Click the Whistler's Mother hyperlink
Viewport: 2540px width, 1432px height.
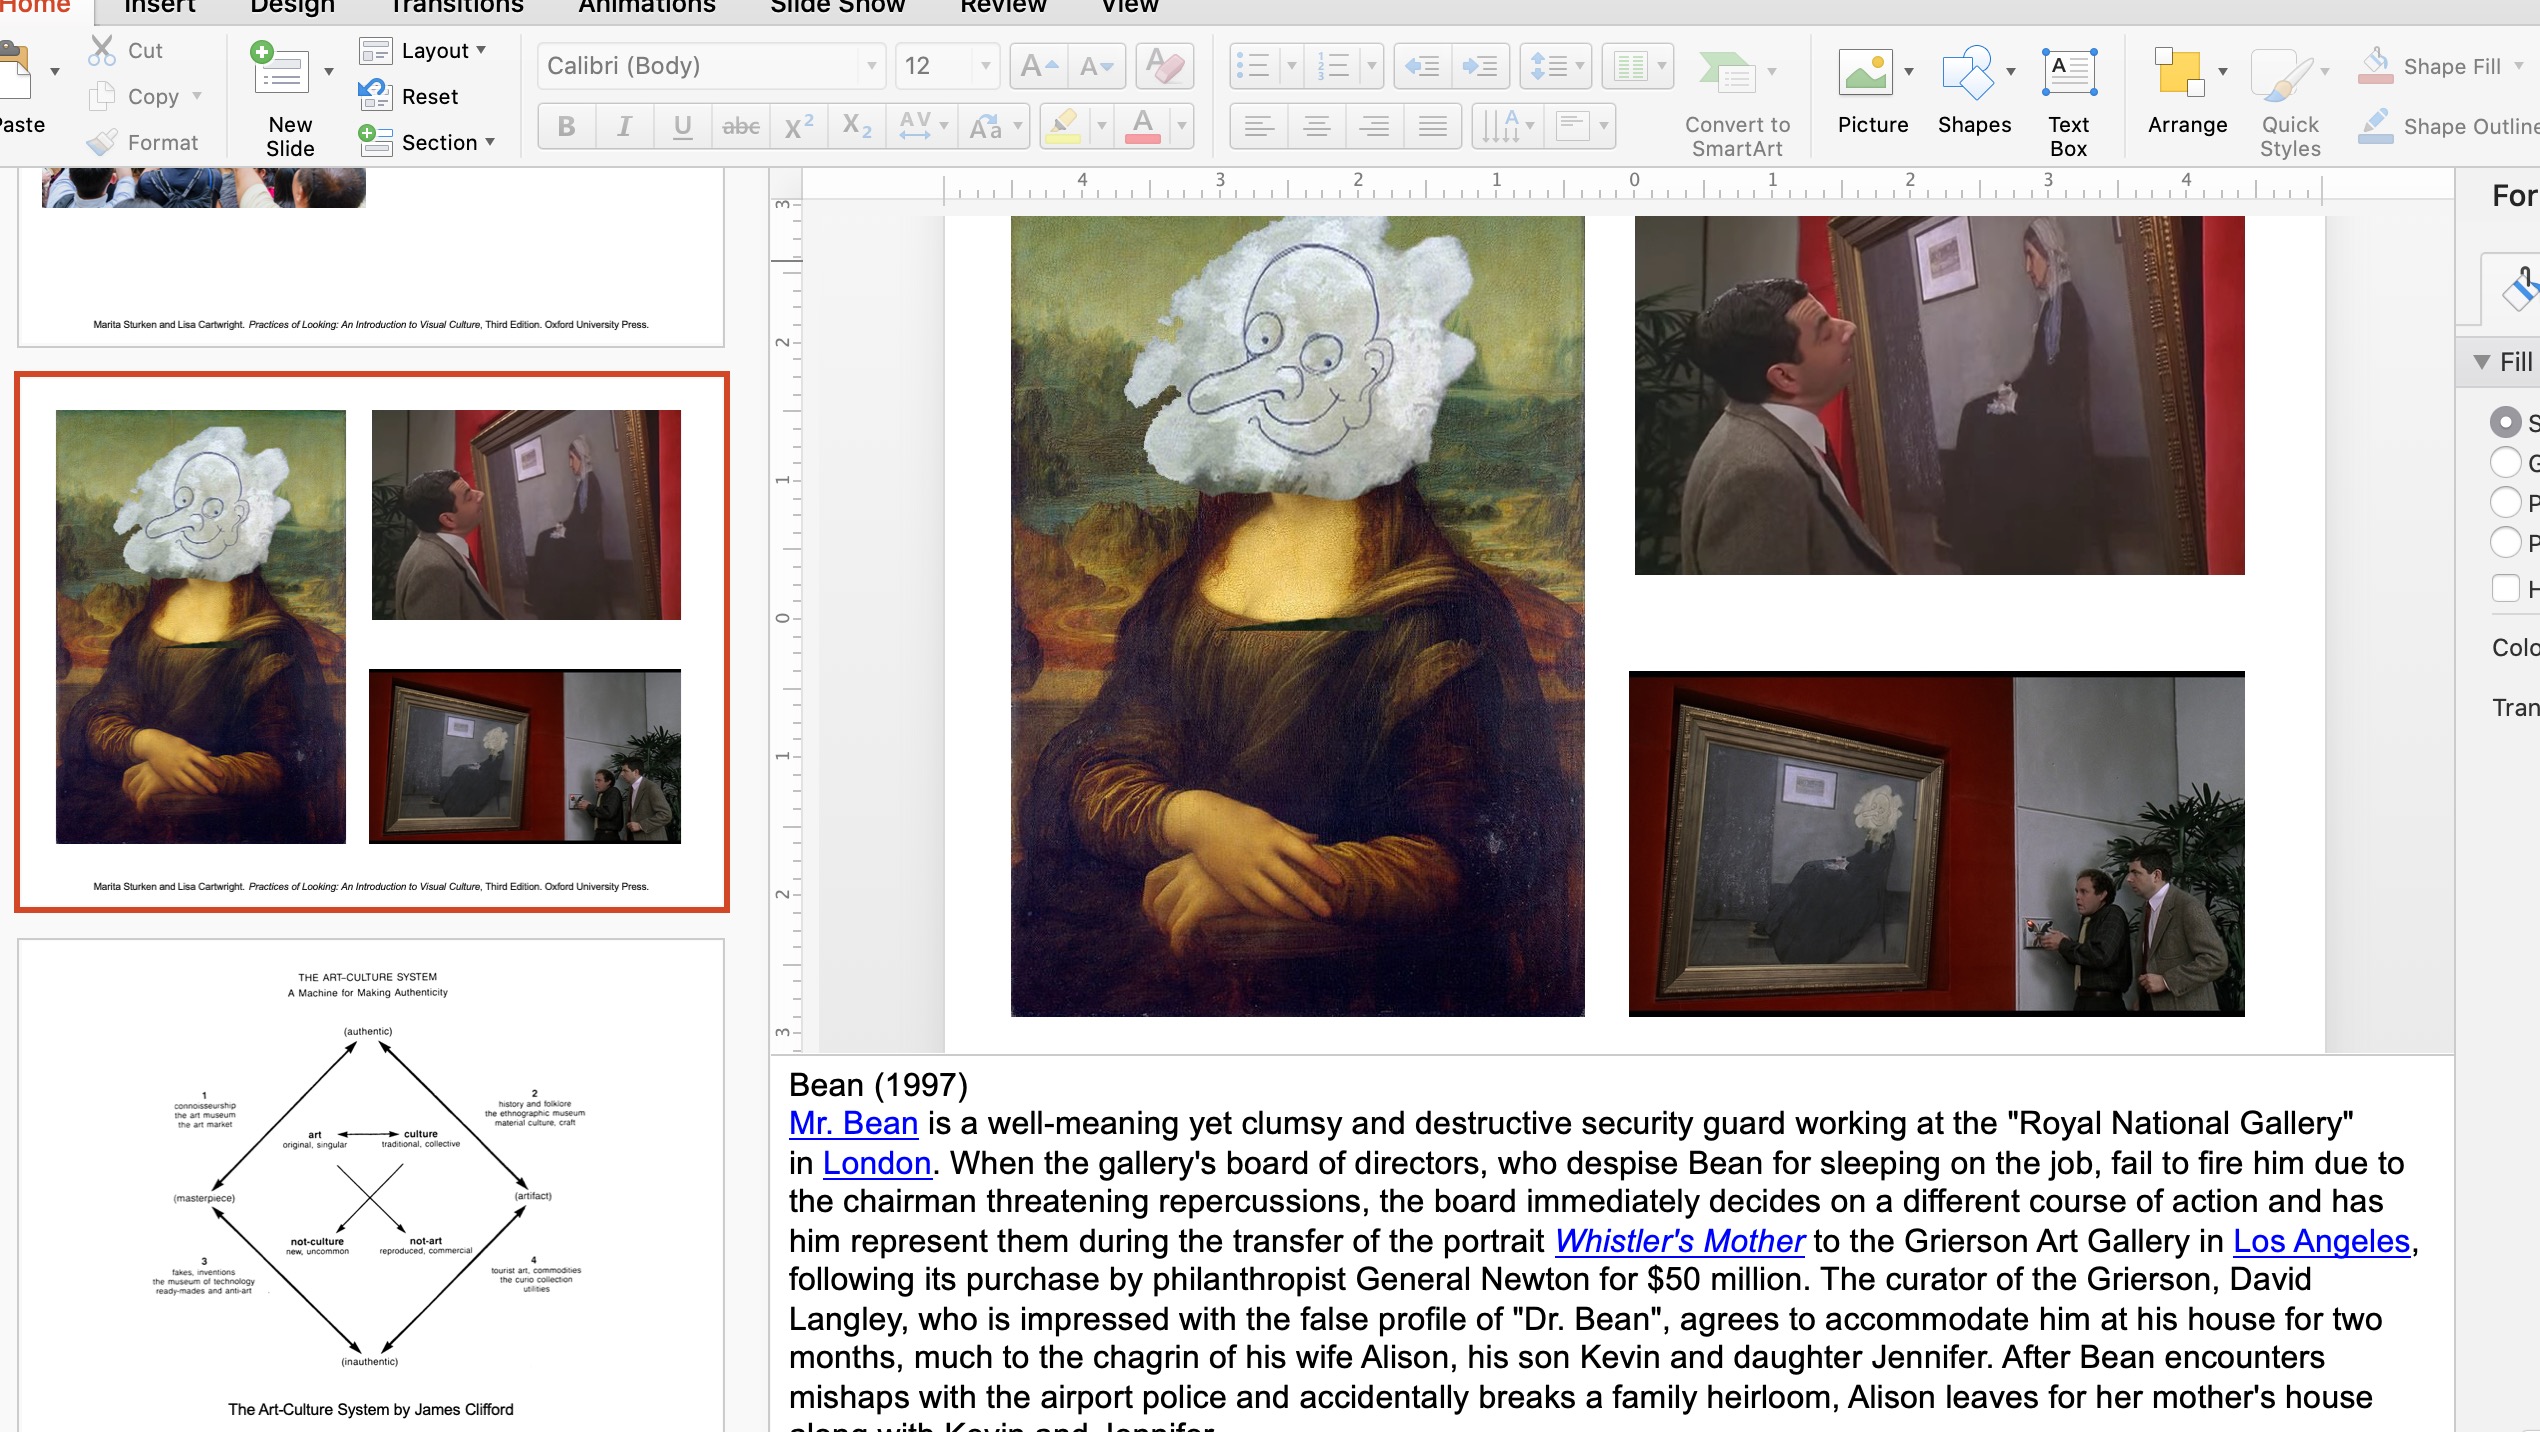1679,1241
